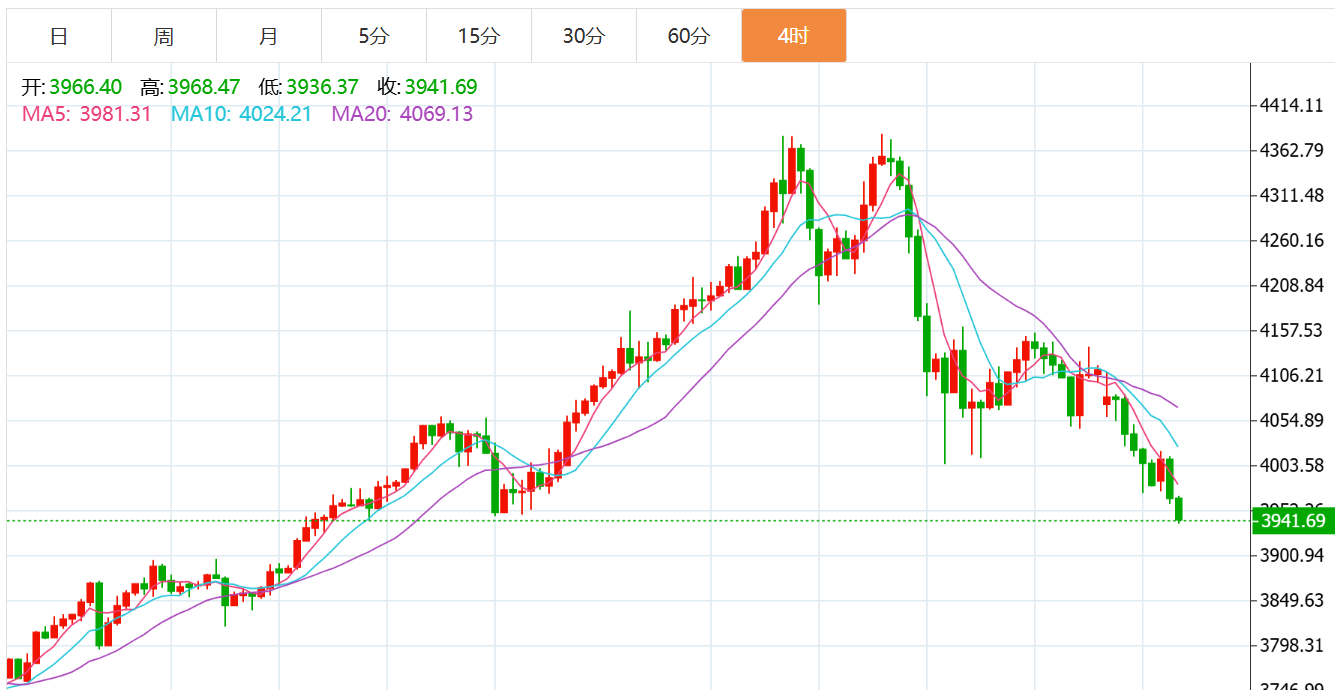Click the low price 3936.37

click(x=322, y=88)
